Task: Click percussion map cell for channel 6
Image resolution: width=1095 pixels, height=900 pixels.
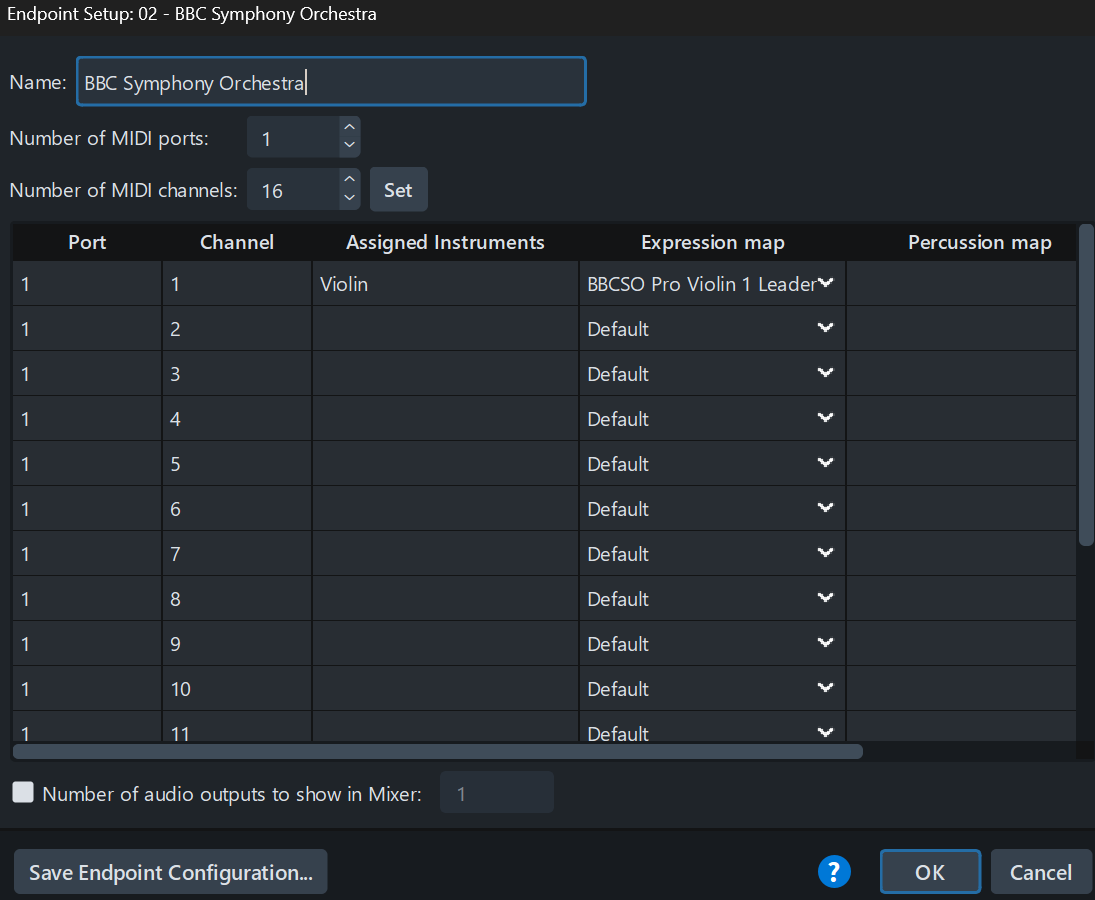Action: click(962, 508)
